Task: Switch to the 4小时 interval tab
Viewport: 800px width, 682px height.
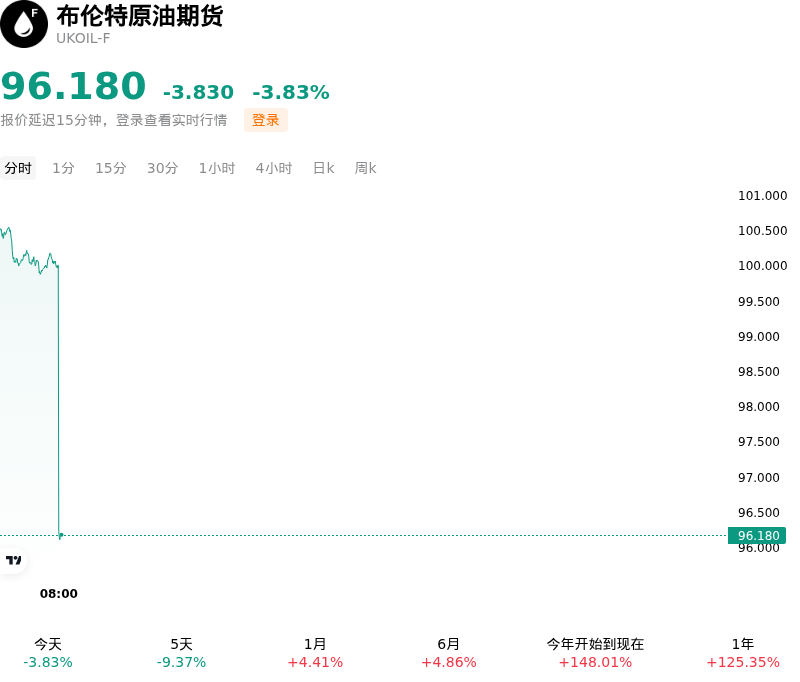Action: (274, 168)
